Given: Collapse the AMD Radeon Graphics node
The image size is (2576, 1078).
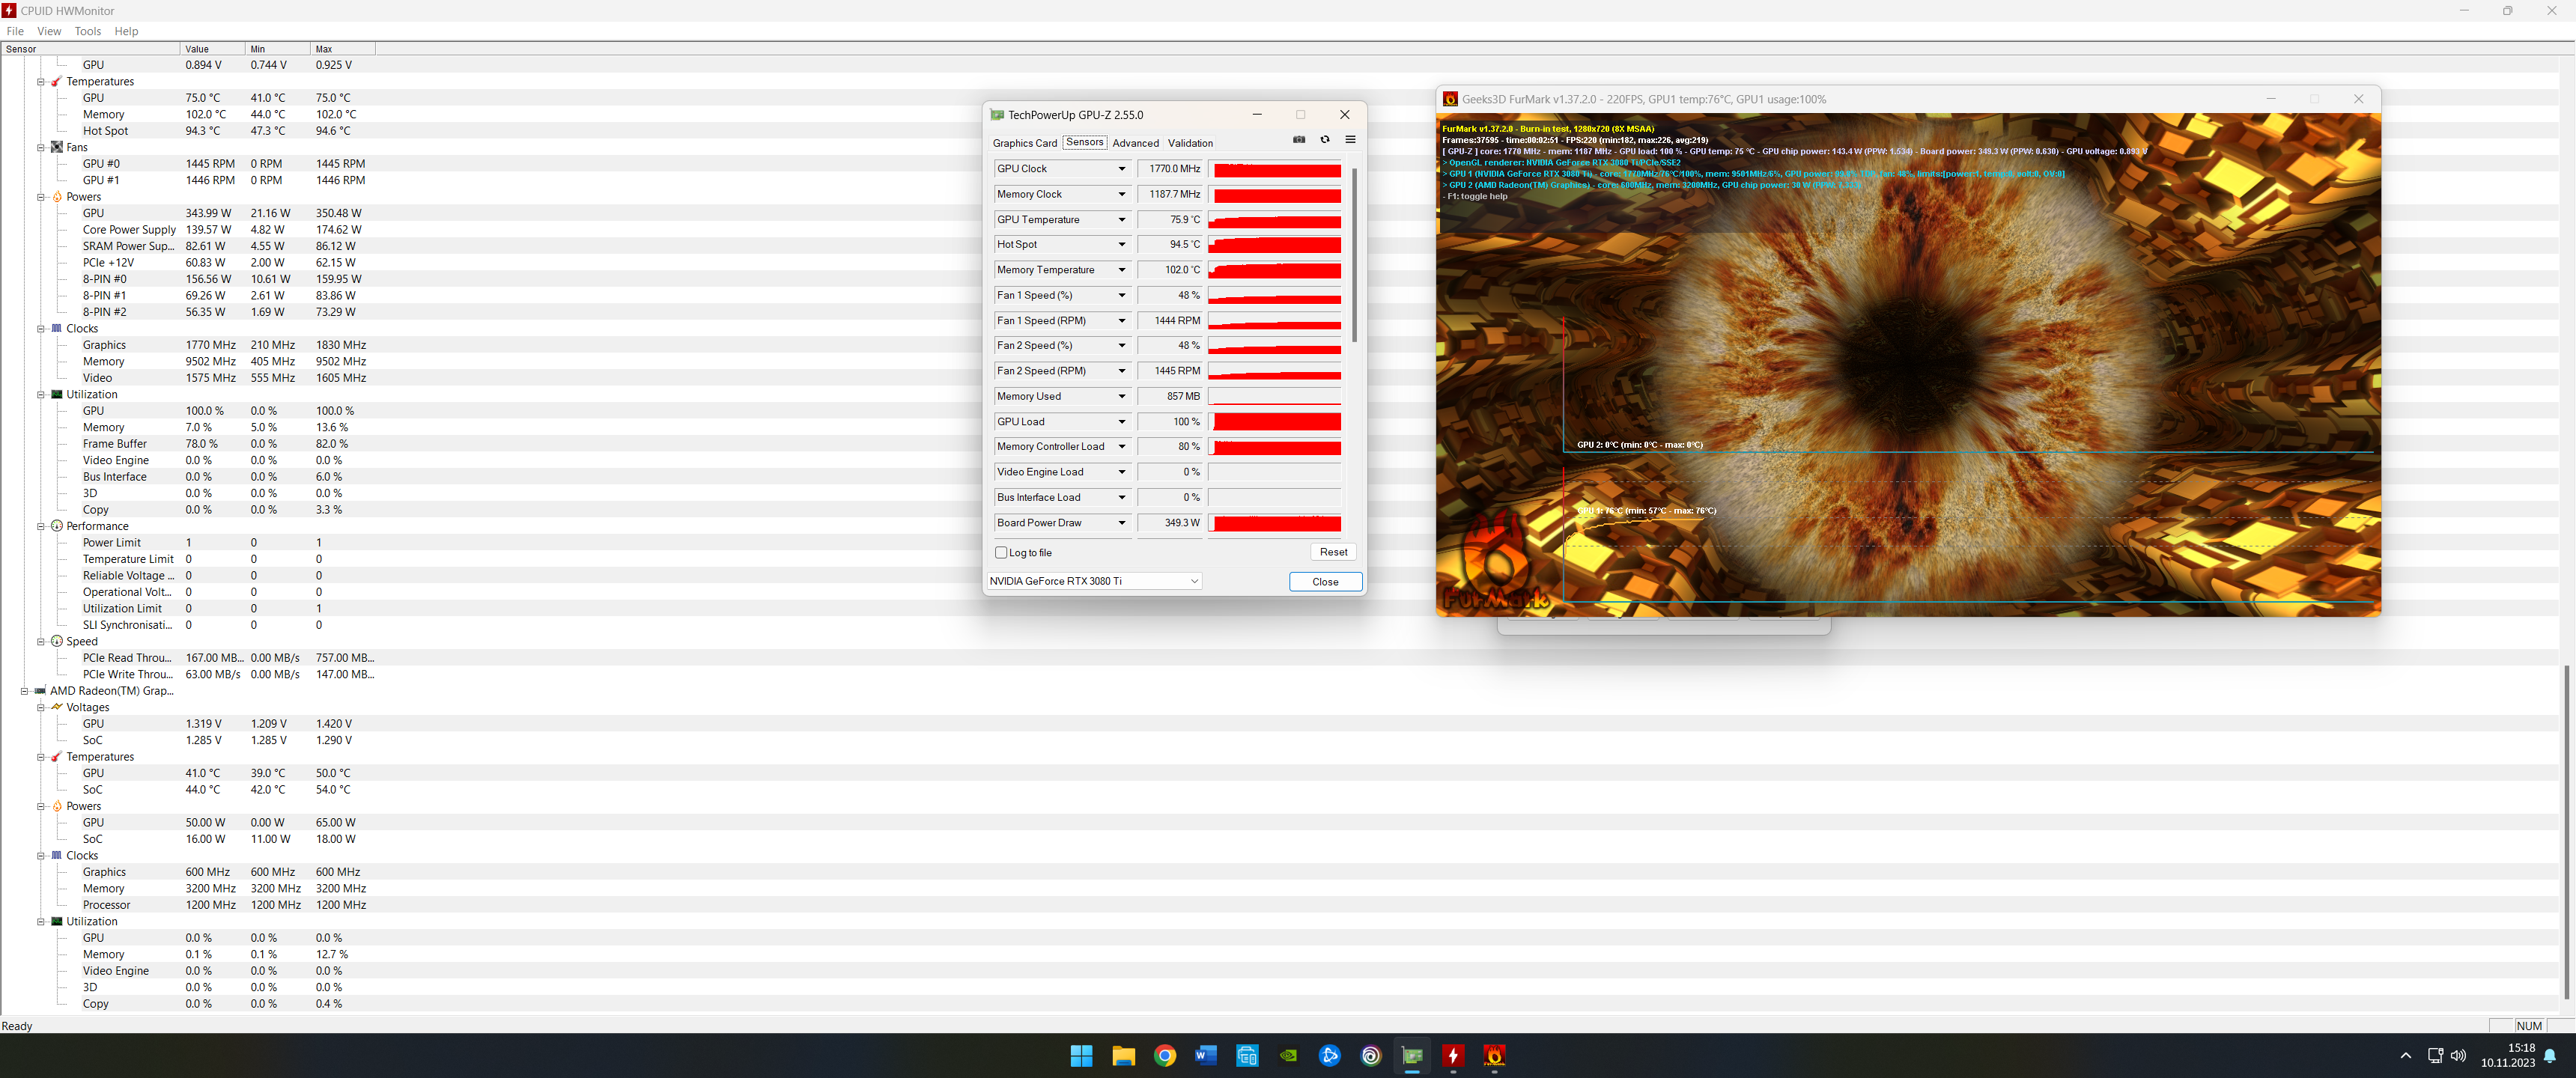Looking at the screenshot, I should coord(24,691).
